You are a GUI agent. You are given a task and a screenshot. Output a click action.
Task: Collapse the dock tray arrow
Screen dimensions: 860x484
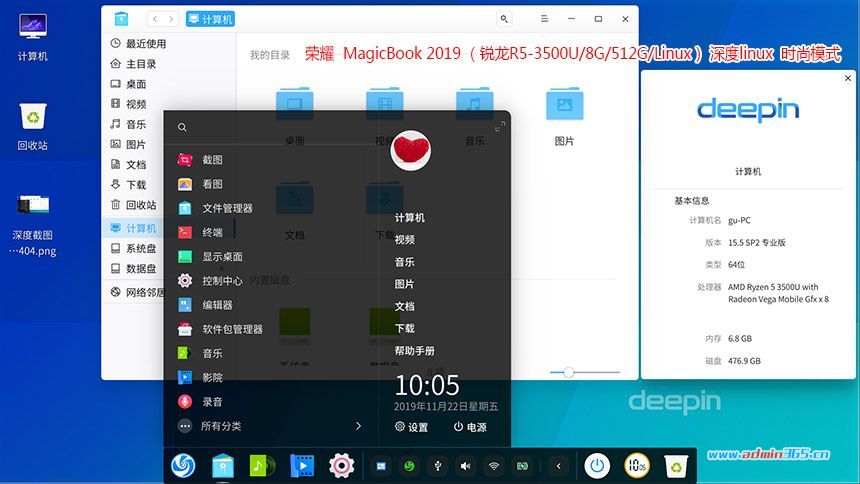tap(558, 466)
